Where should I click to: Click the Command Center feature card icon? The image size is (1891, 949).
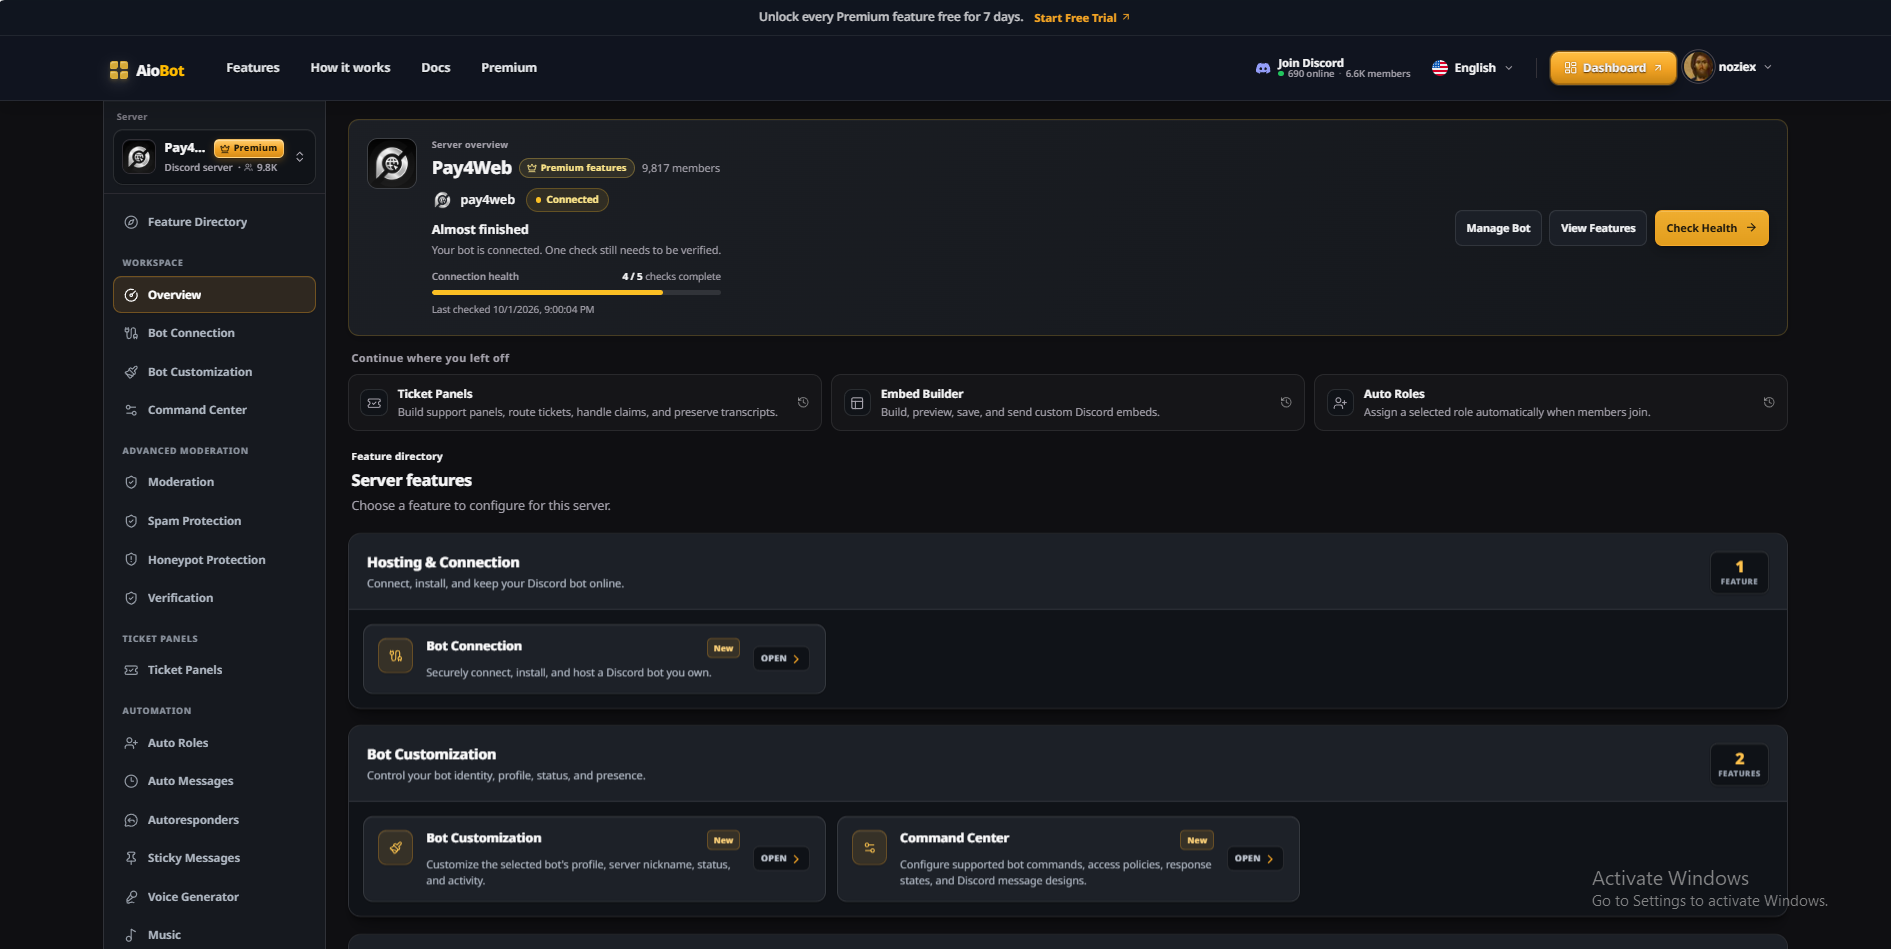point(869,848)
